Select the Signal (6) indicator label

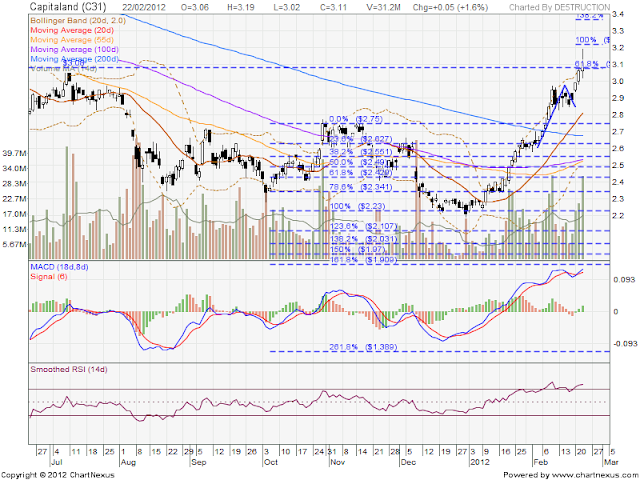point(47,277)
